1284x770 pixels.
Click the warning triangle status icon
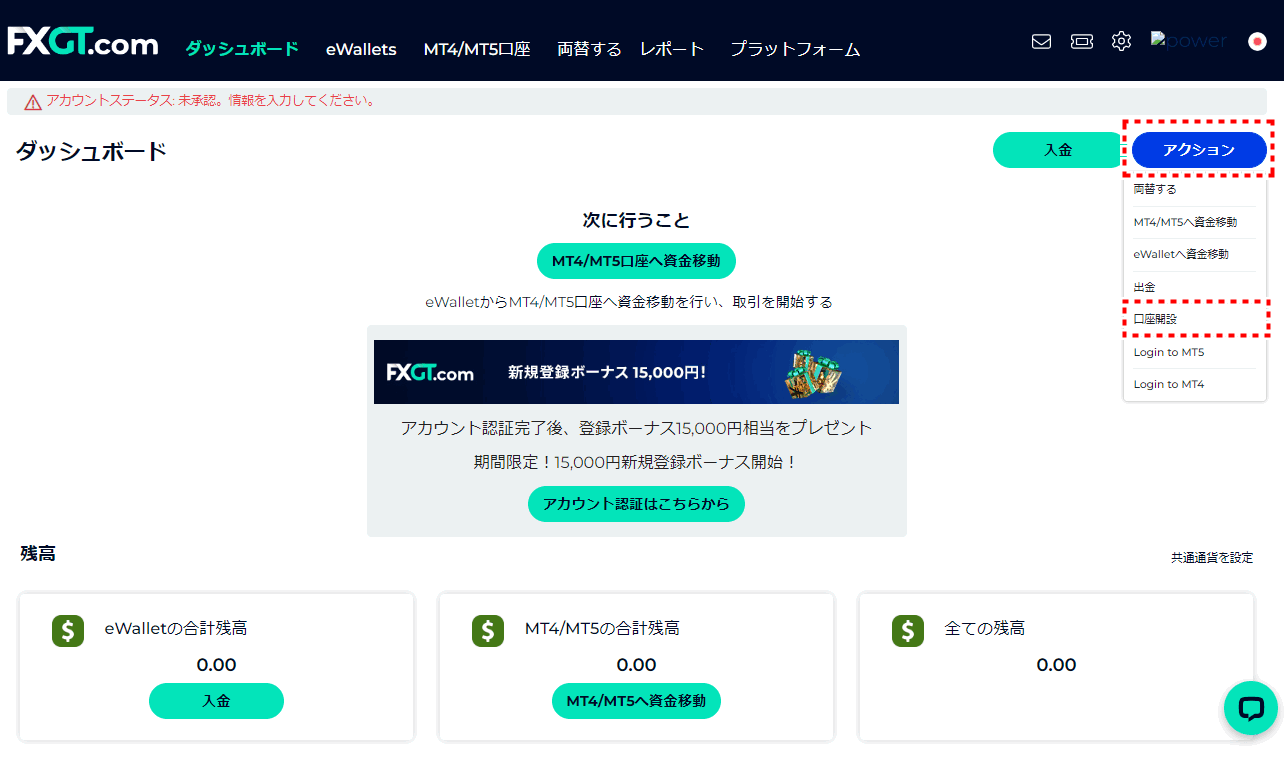pos(33,101)
